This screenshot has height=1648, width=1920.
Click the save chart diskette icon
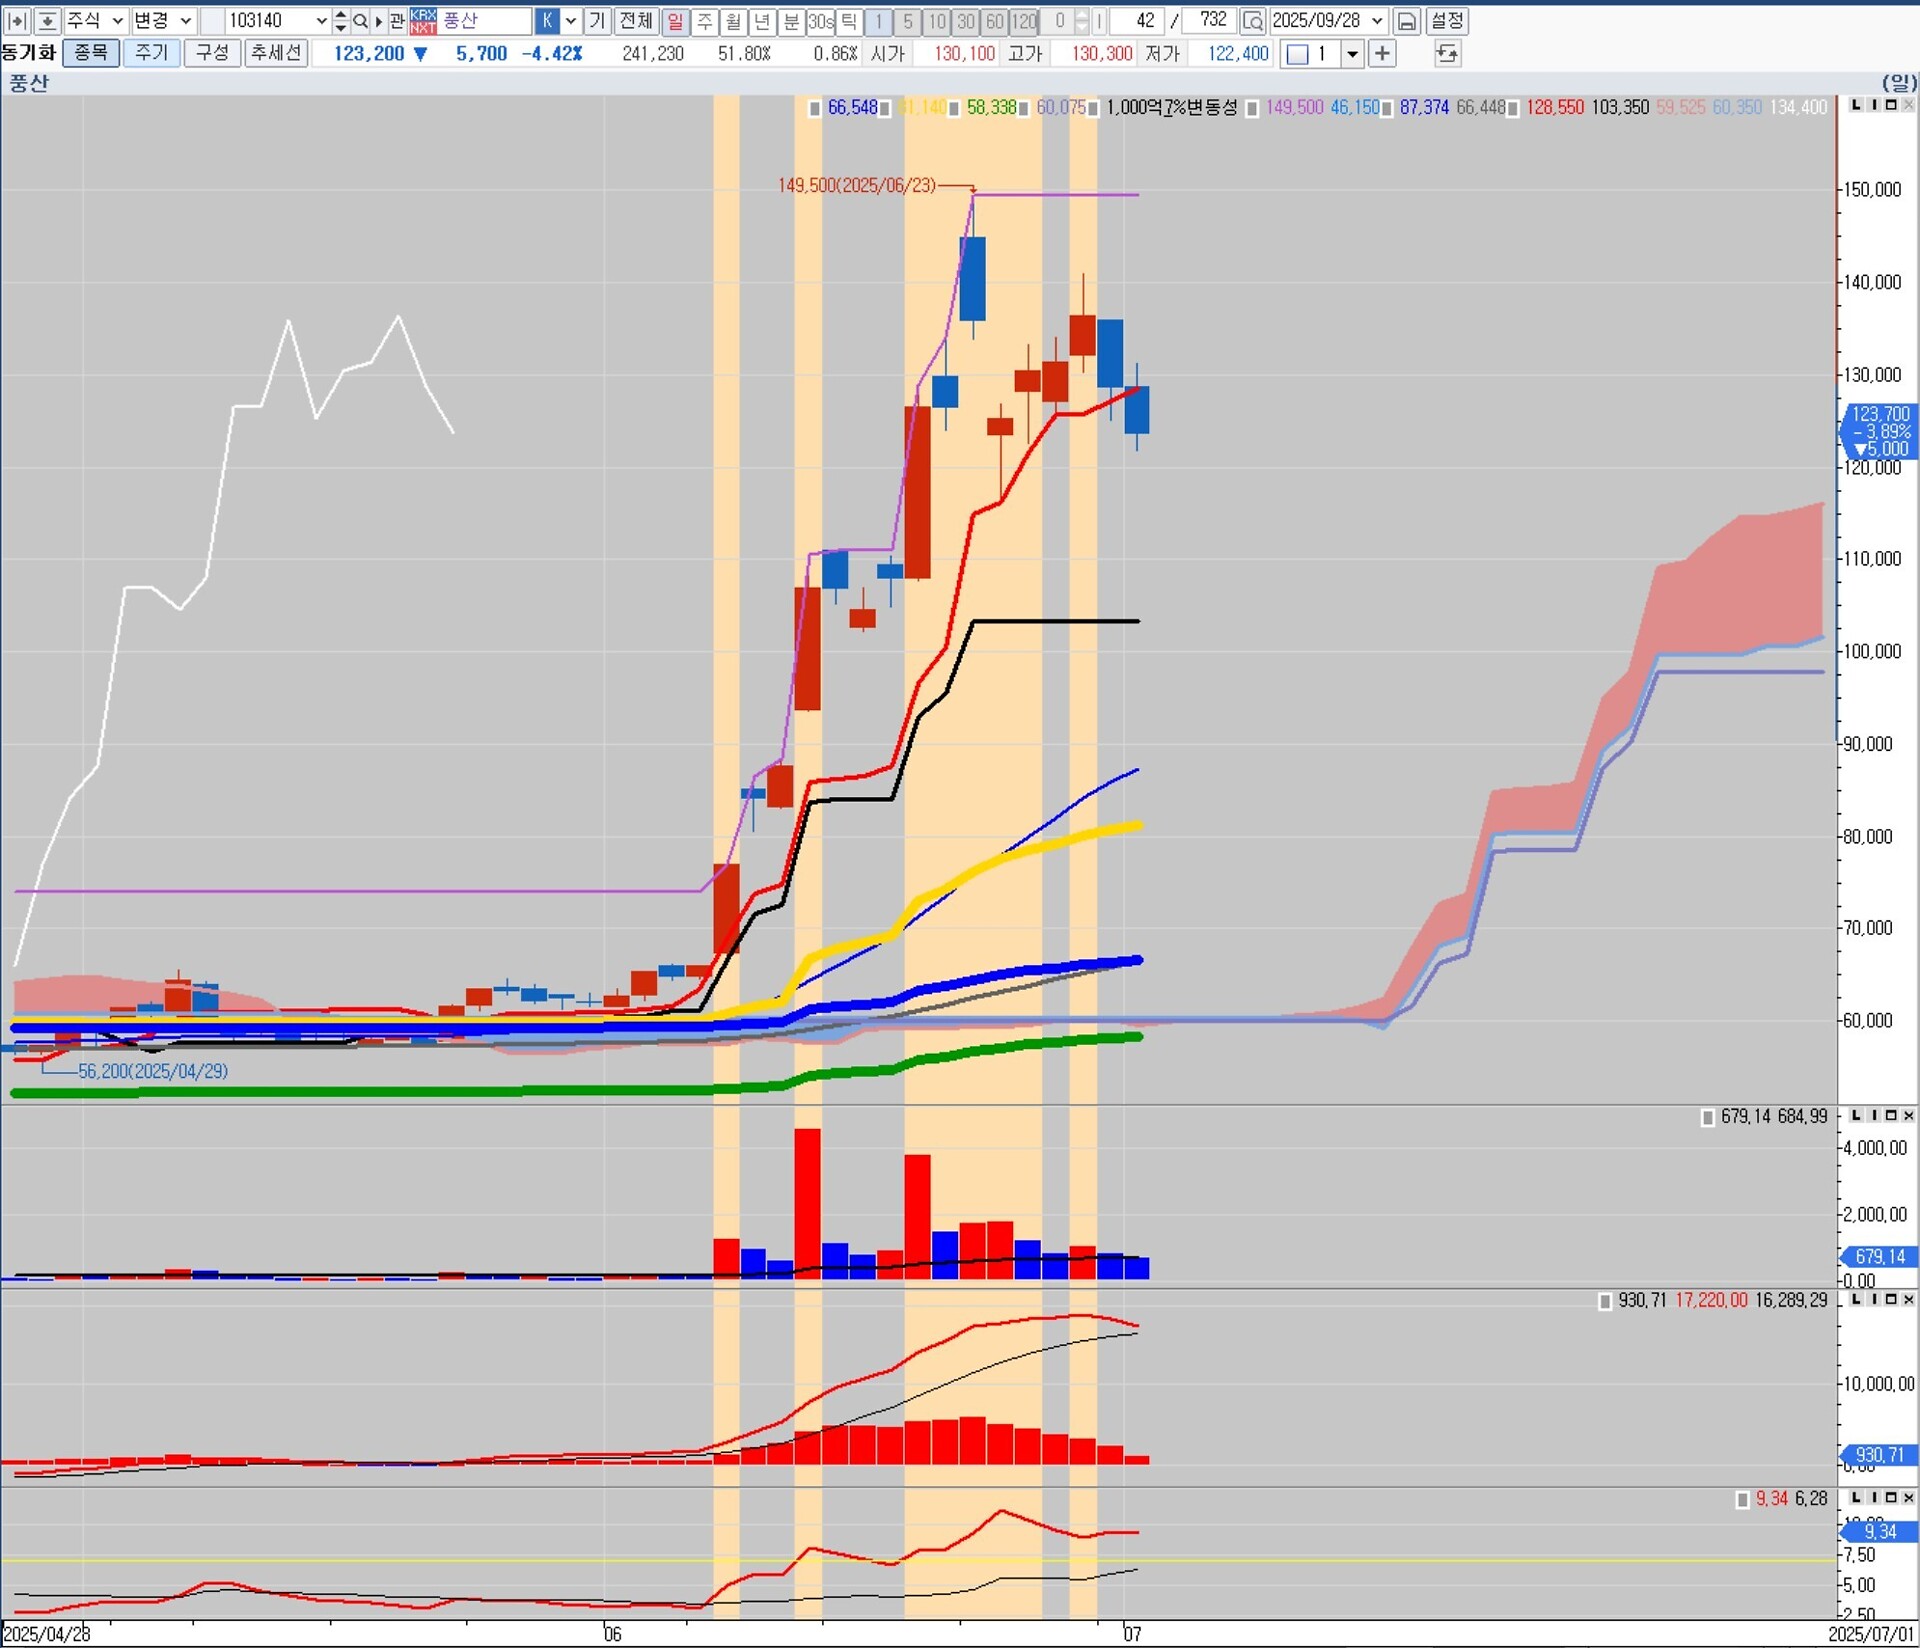(x=1406, y=21)
